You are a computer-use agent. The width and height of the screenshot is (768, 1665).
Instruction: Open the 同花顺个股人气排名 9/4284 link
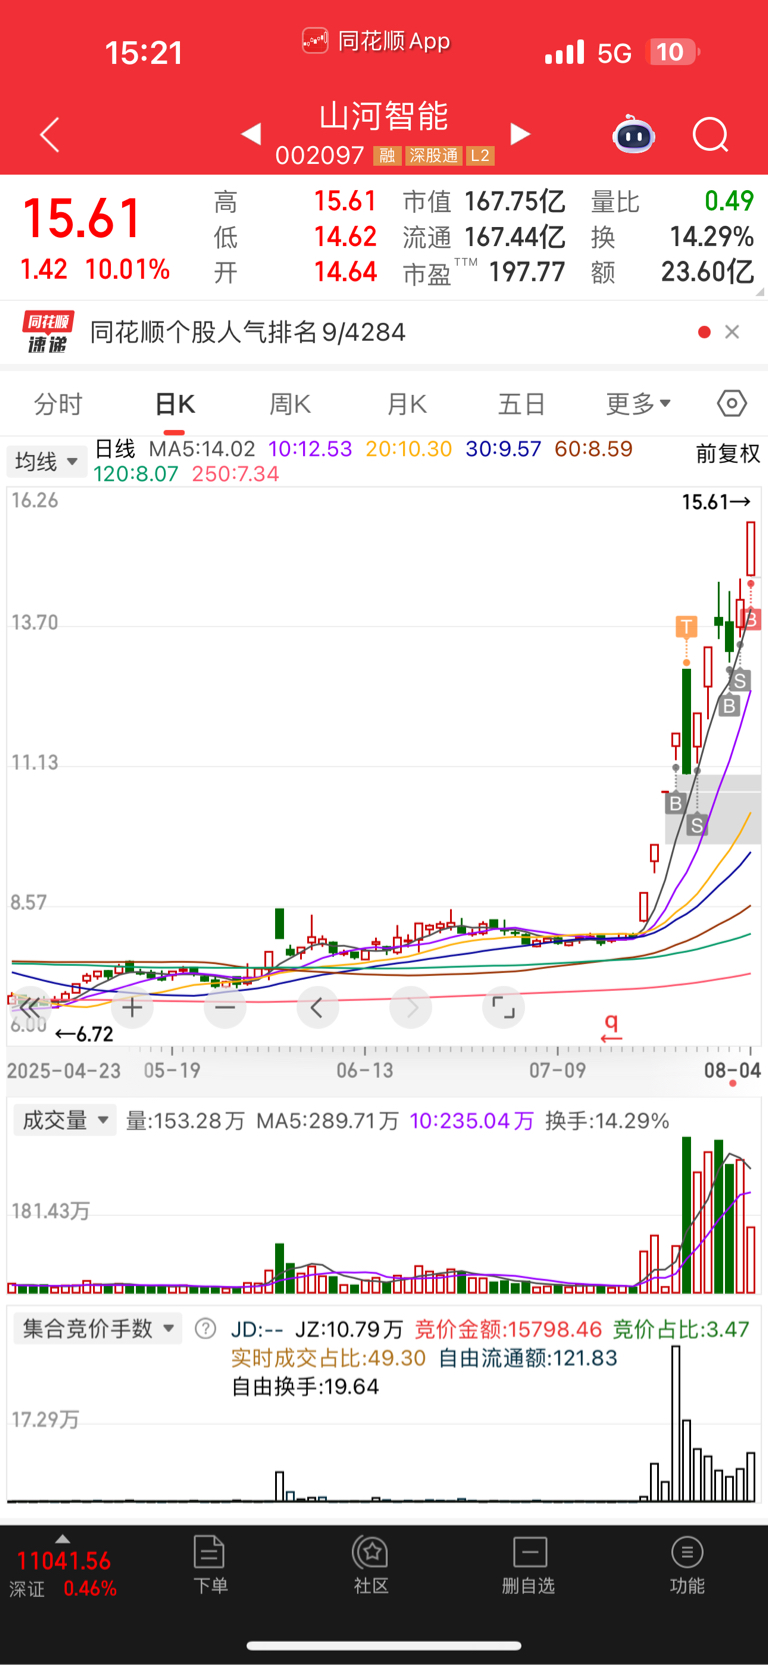click(x=248, y=332)
